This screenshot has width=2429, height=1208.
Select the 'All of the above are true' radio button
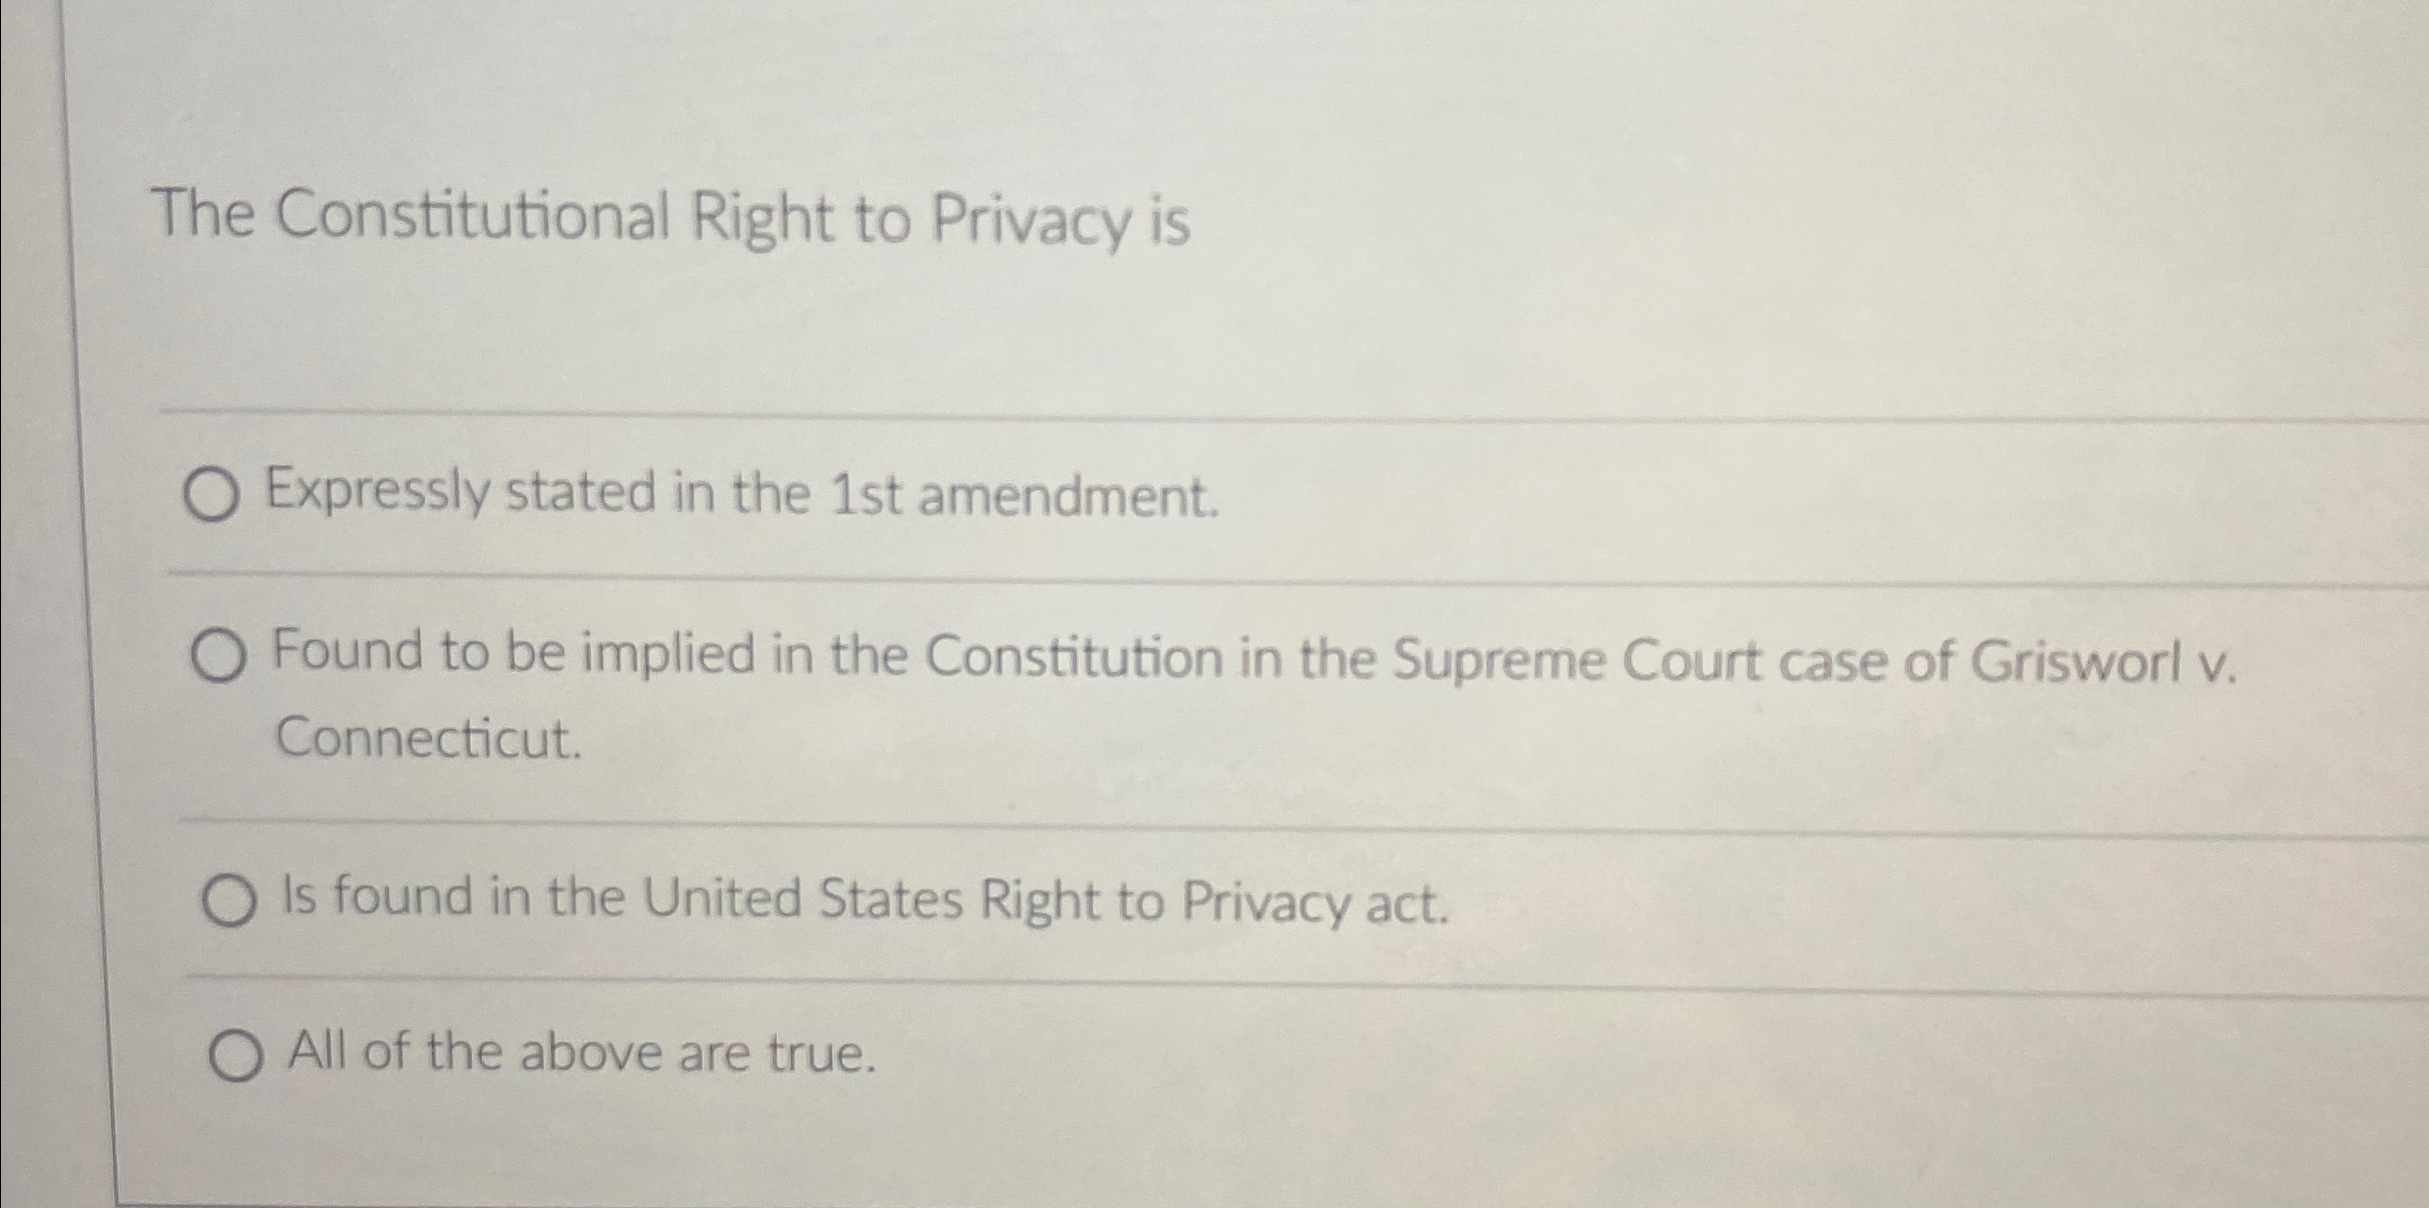[x=236, y=1055]
